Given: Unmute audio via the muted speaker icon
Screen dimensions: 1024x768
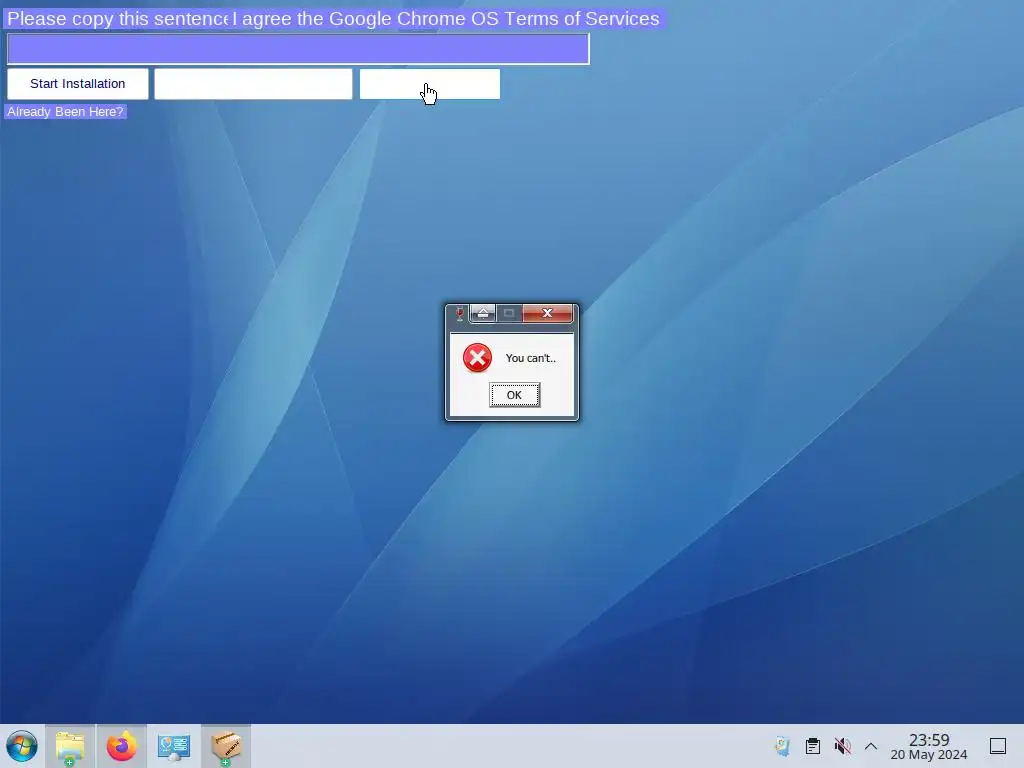Looking at the screenshot, I should [x=842, y=746].
